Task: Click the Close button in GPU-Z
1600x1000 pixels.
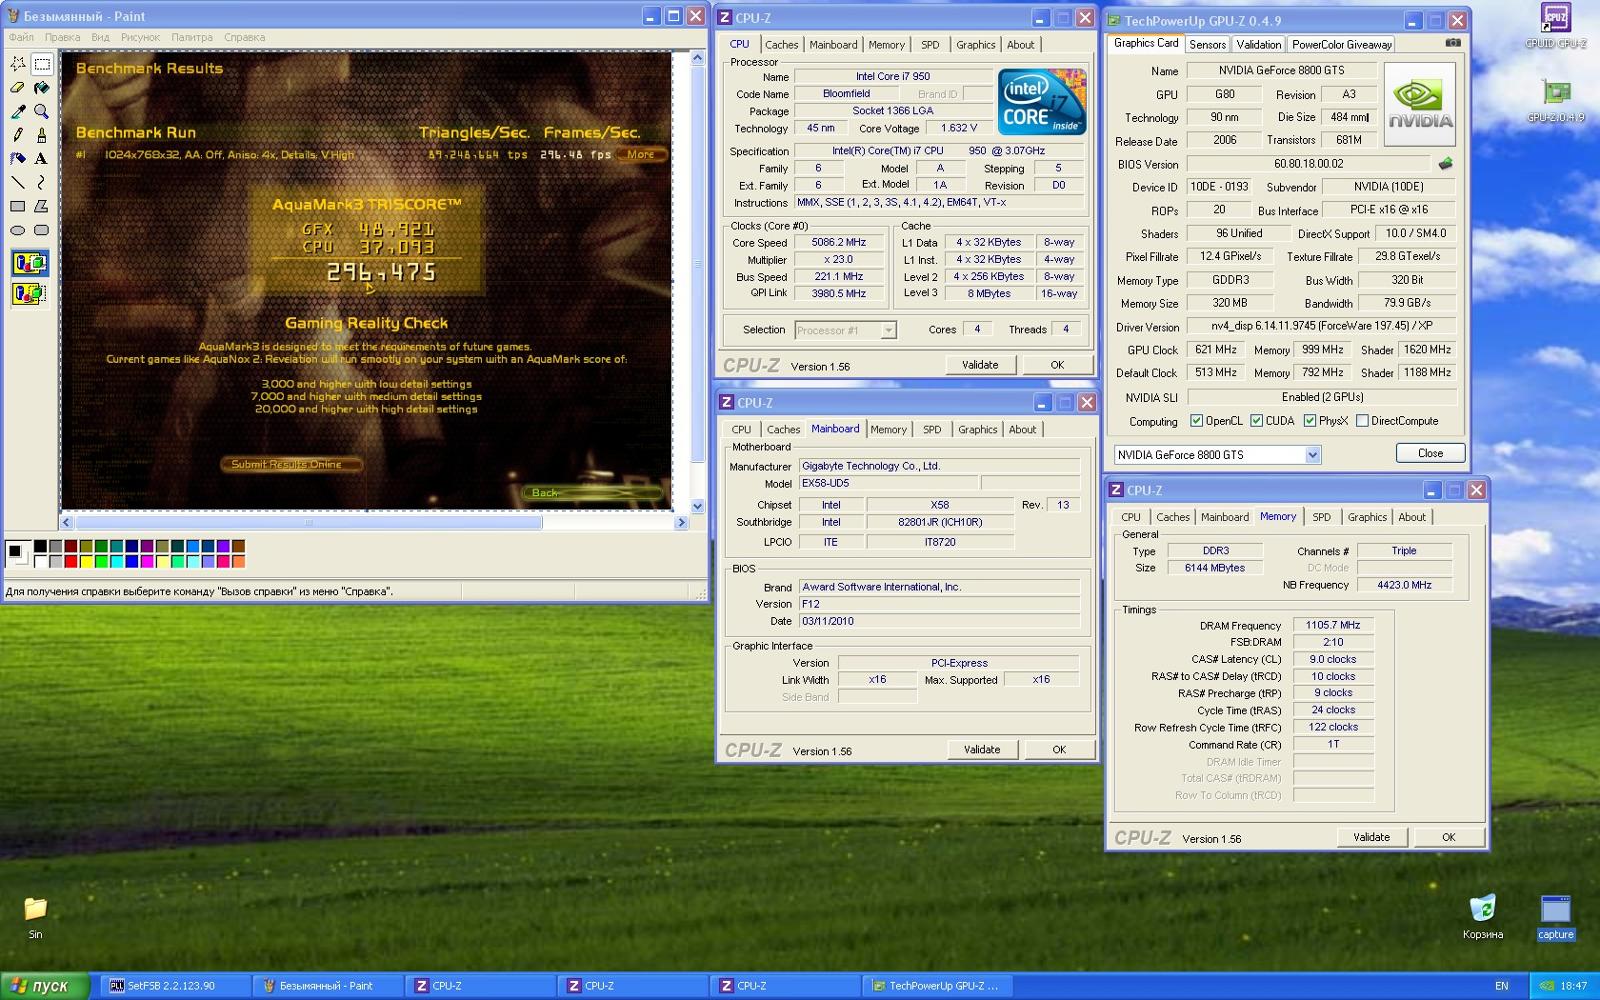Action: click(x=1430, y=453)
